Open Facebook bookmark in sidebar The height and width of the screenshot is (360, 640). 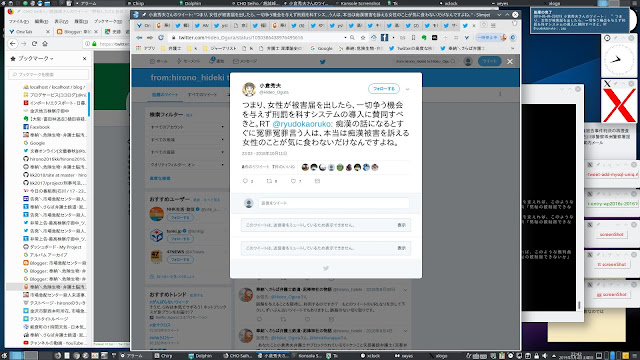pos(37,127)
